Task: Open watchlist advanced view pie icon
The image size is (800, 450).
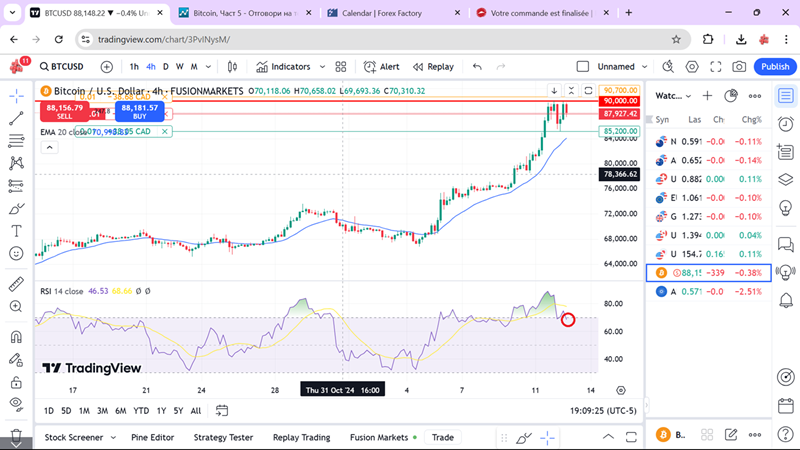Action: pyautogui.click(x=731, y=96)
